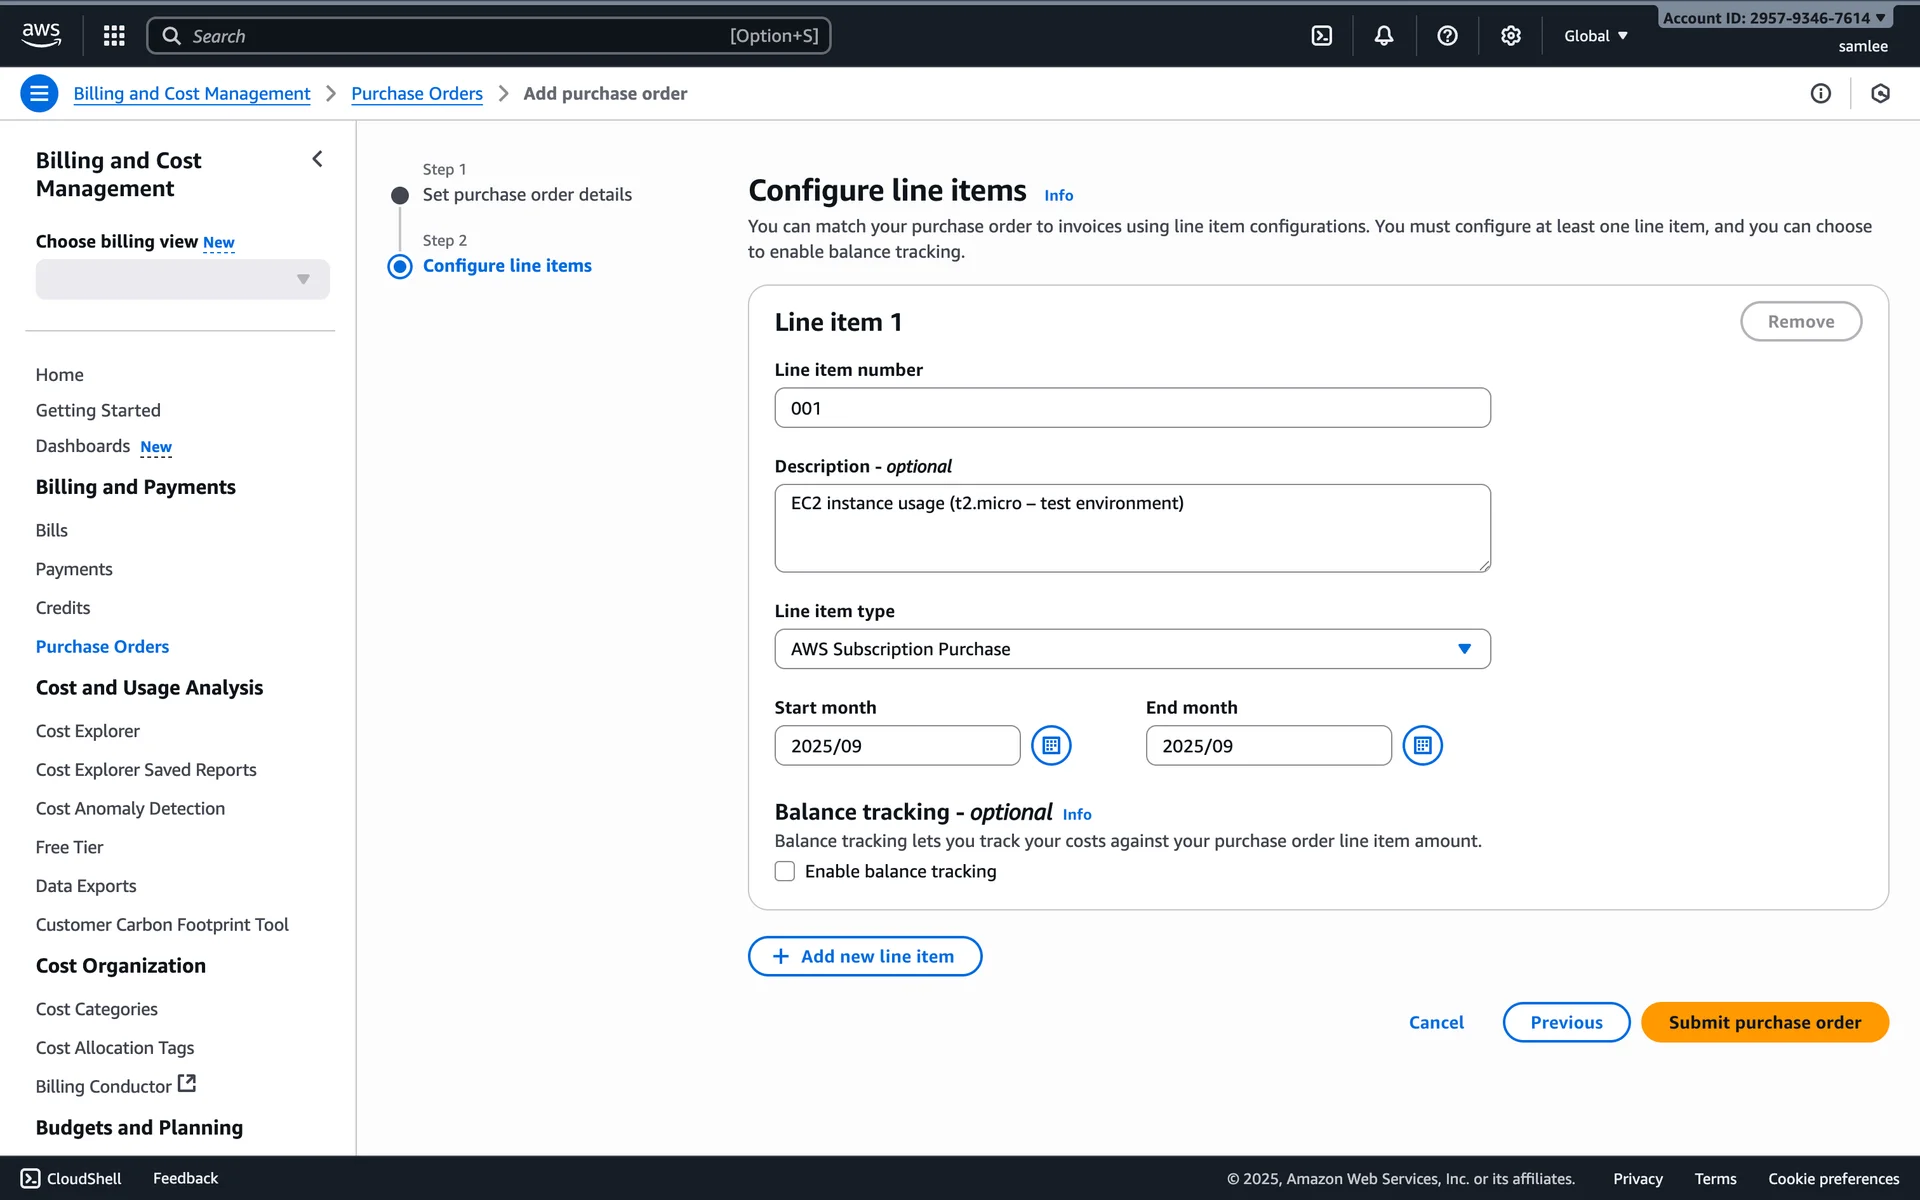Open settings gear in top bar
1920x1200 pixels.
click(1510, 36)
